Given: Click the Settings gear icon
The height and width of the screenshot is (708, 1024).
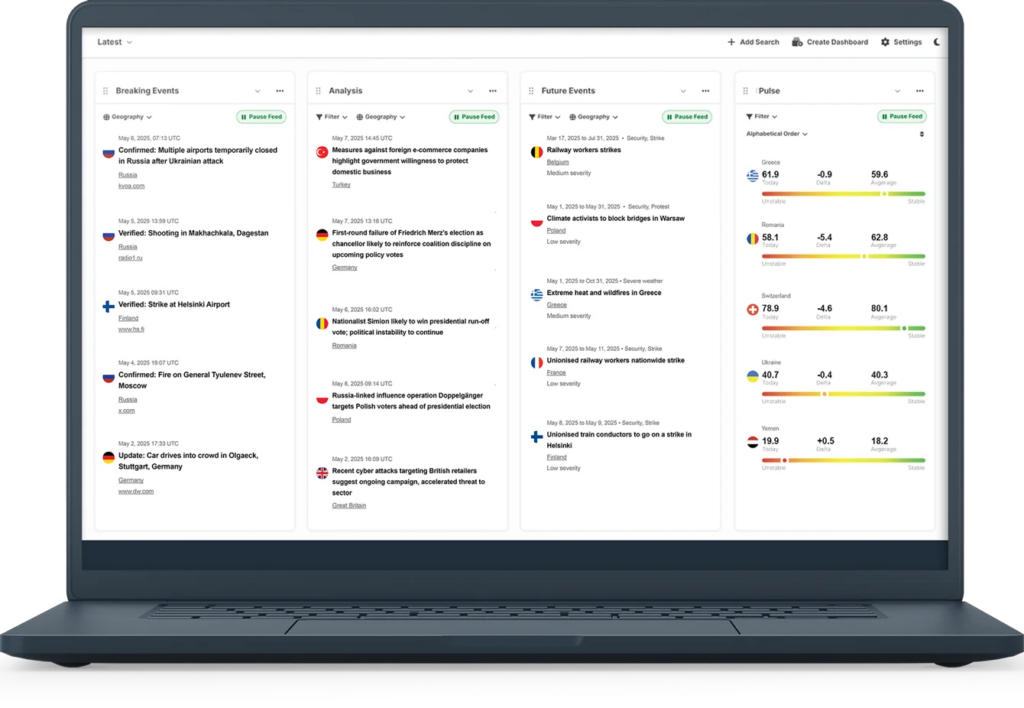Looking at the screenshot, I should (885, 42).
